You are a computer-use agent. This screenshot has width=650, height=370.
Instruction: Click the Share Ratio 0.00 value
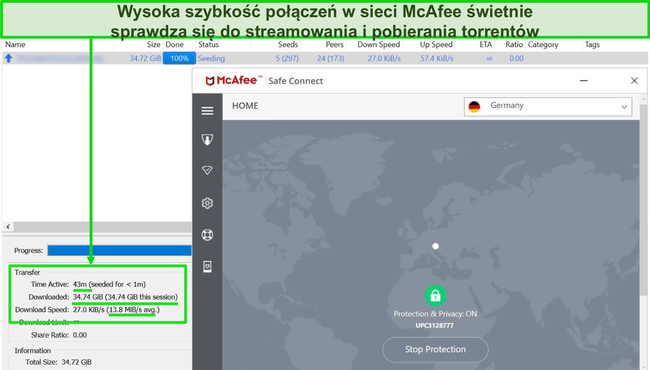point(80,335)
